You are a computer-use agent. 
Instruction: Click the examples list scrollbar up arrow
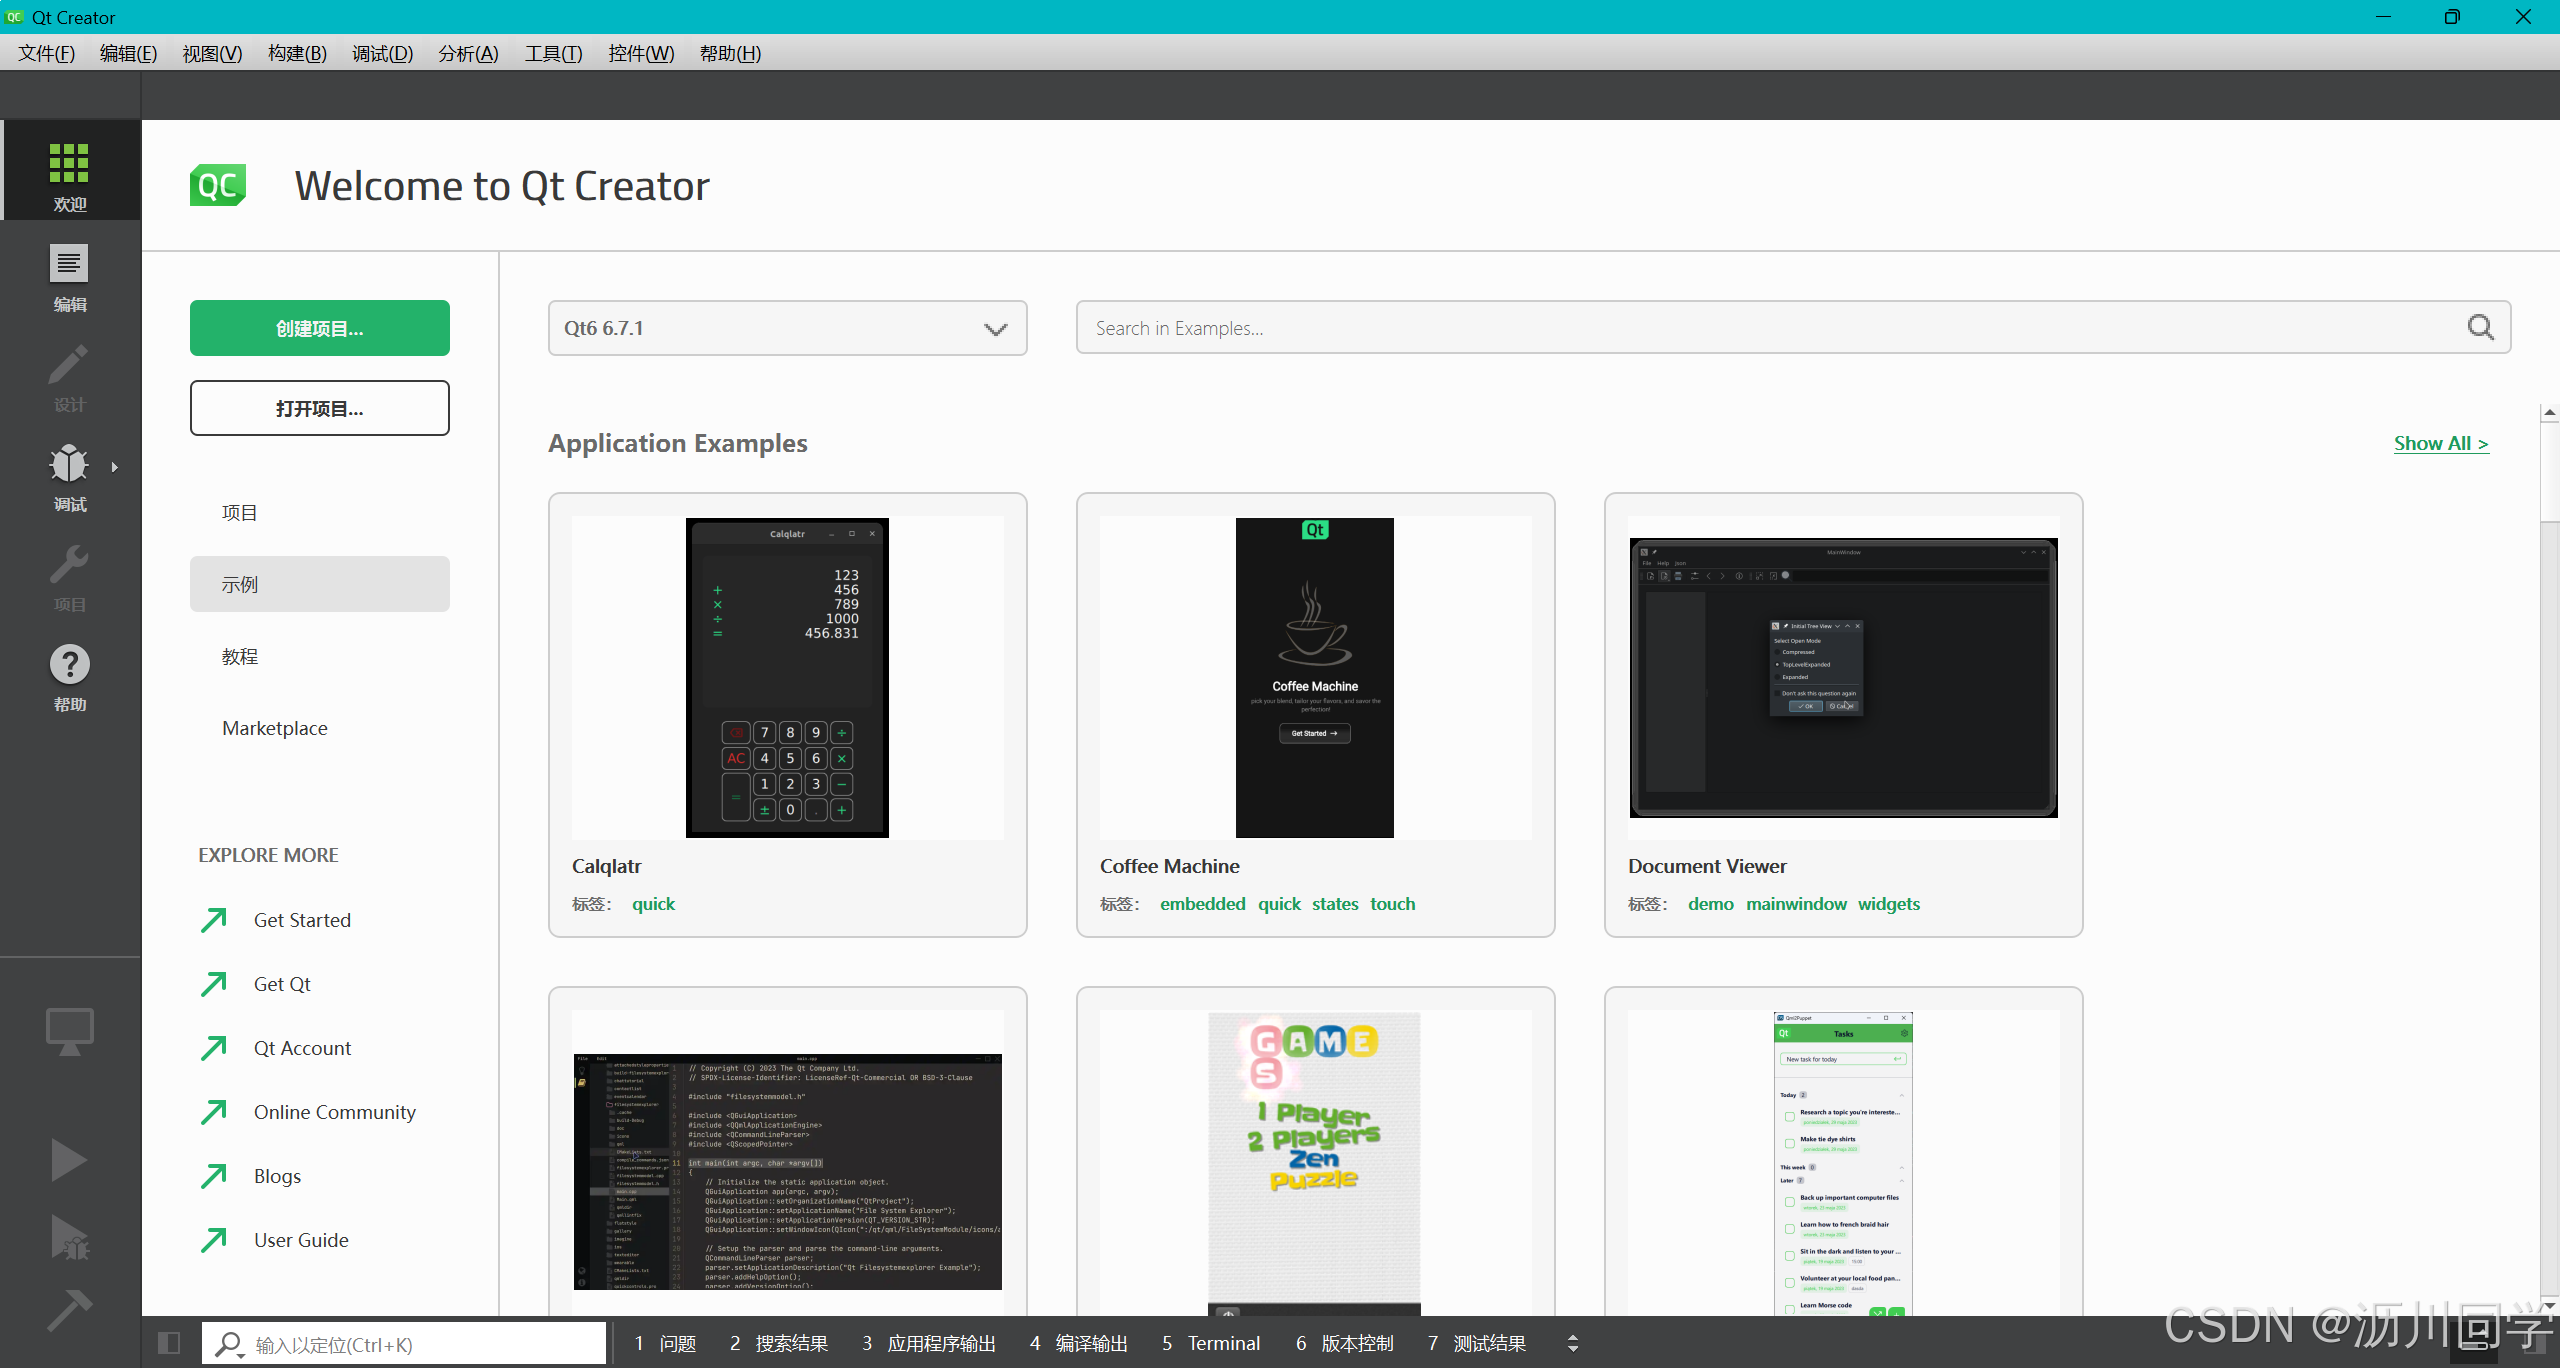(2549, 412)
